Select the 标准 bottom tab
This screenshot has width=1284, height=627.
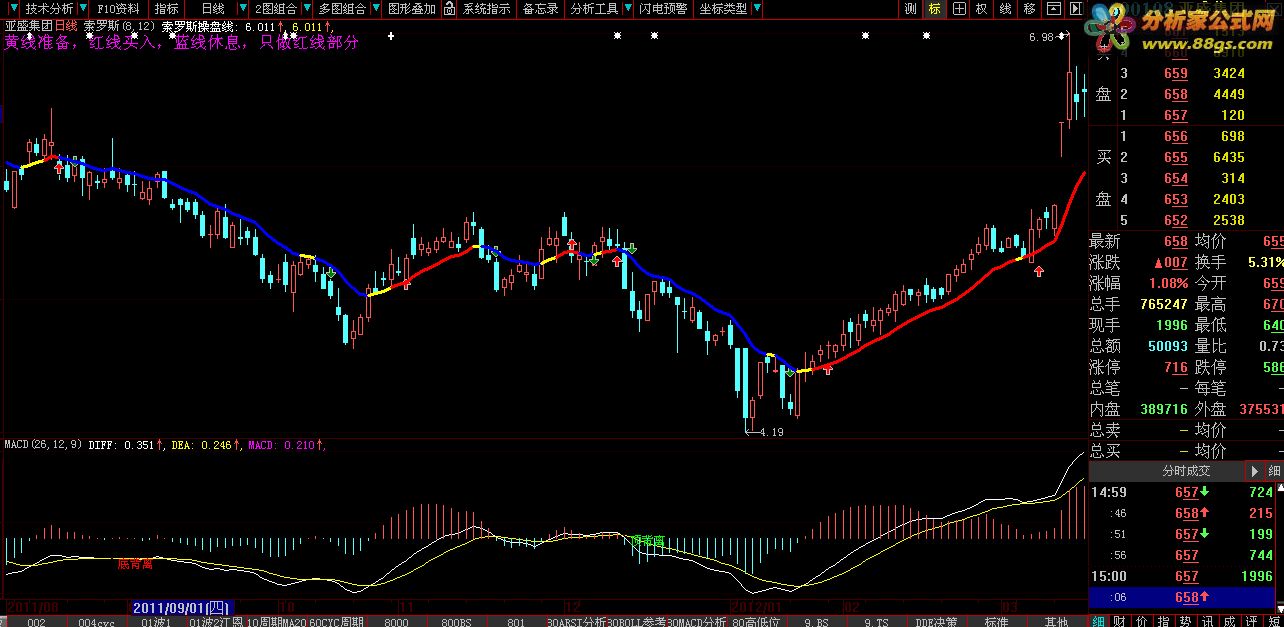coord(996,621)
